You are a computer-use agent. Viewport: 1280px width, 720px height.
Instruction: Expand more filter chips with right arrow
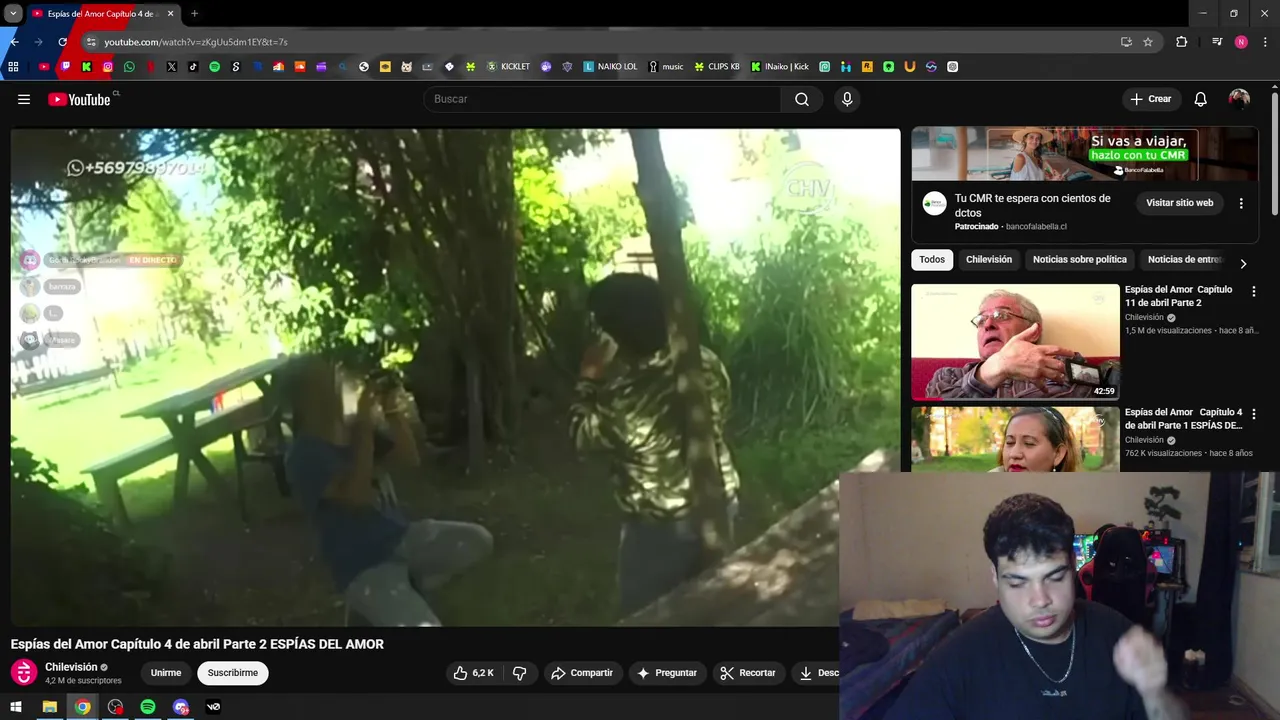(1243, 264)
